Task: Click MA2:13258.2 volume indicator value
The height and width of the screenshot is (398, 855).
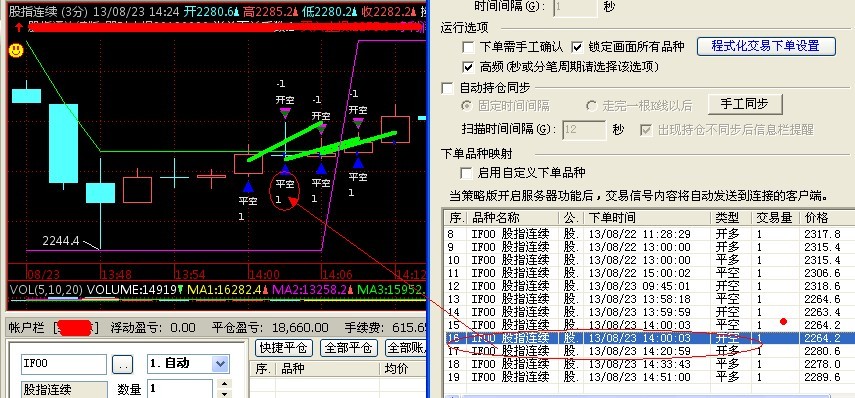Action: [309, 290]
